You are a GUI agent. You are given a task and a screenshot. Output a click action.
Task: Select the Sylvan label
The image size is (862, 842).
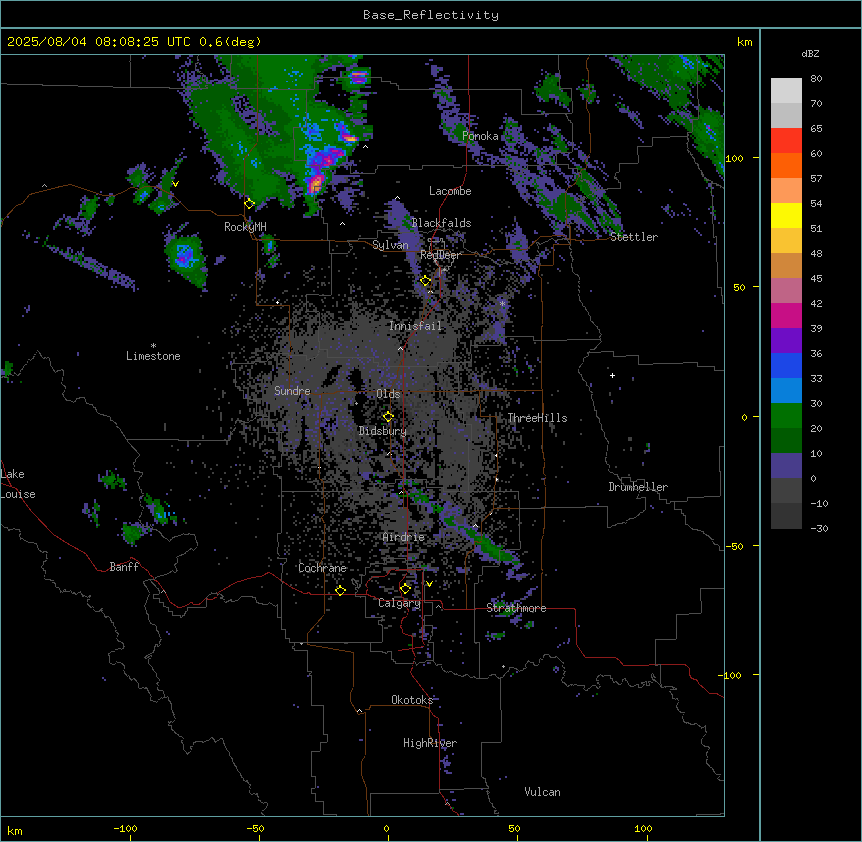coord(390,245)
